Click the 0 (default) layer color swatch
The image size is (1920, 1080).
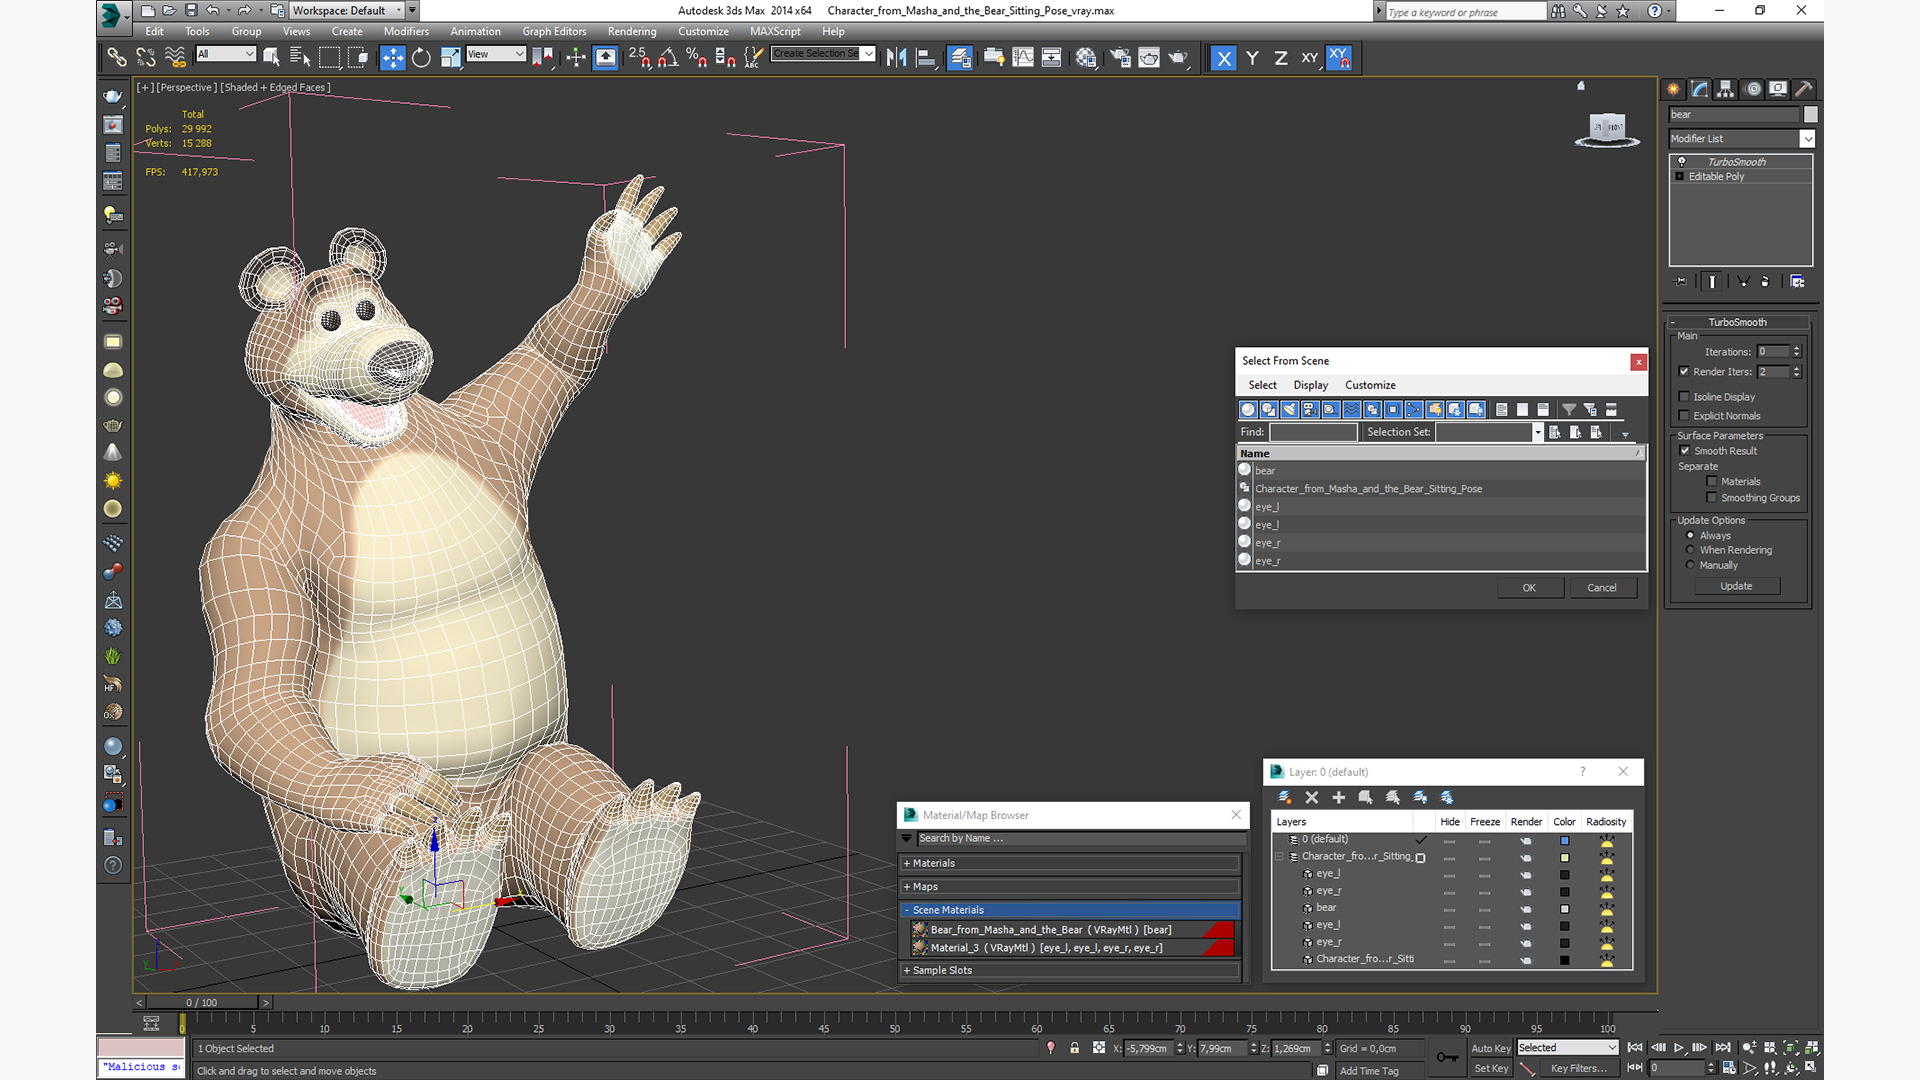tap(1565, 840)
